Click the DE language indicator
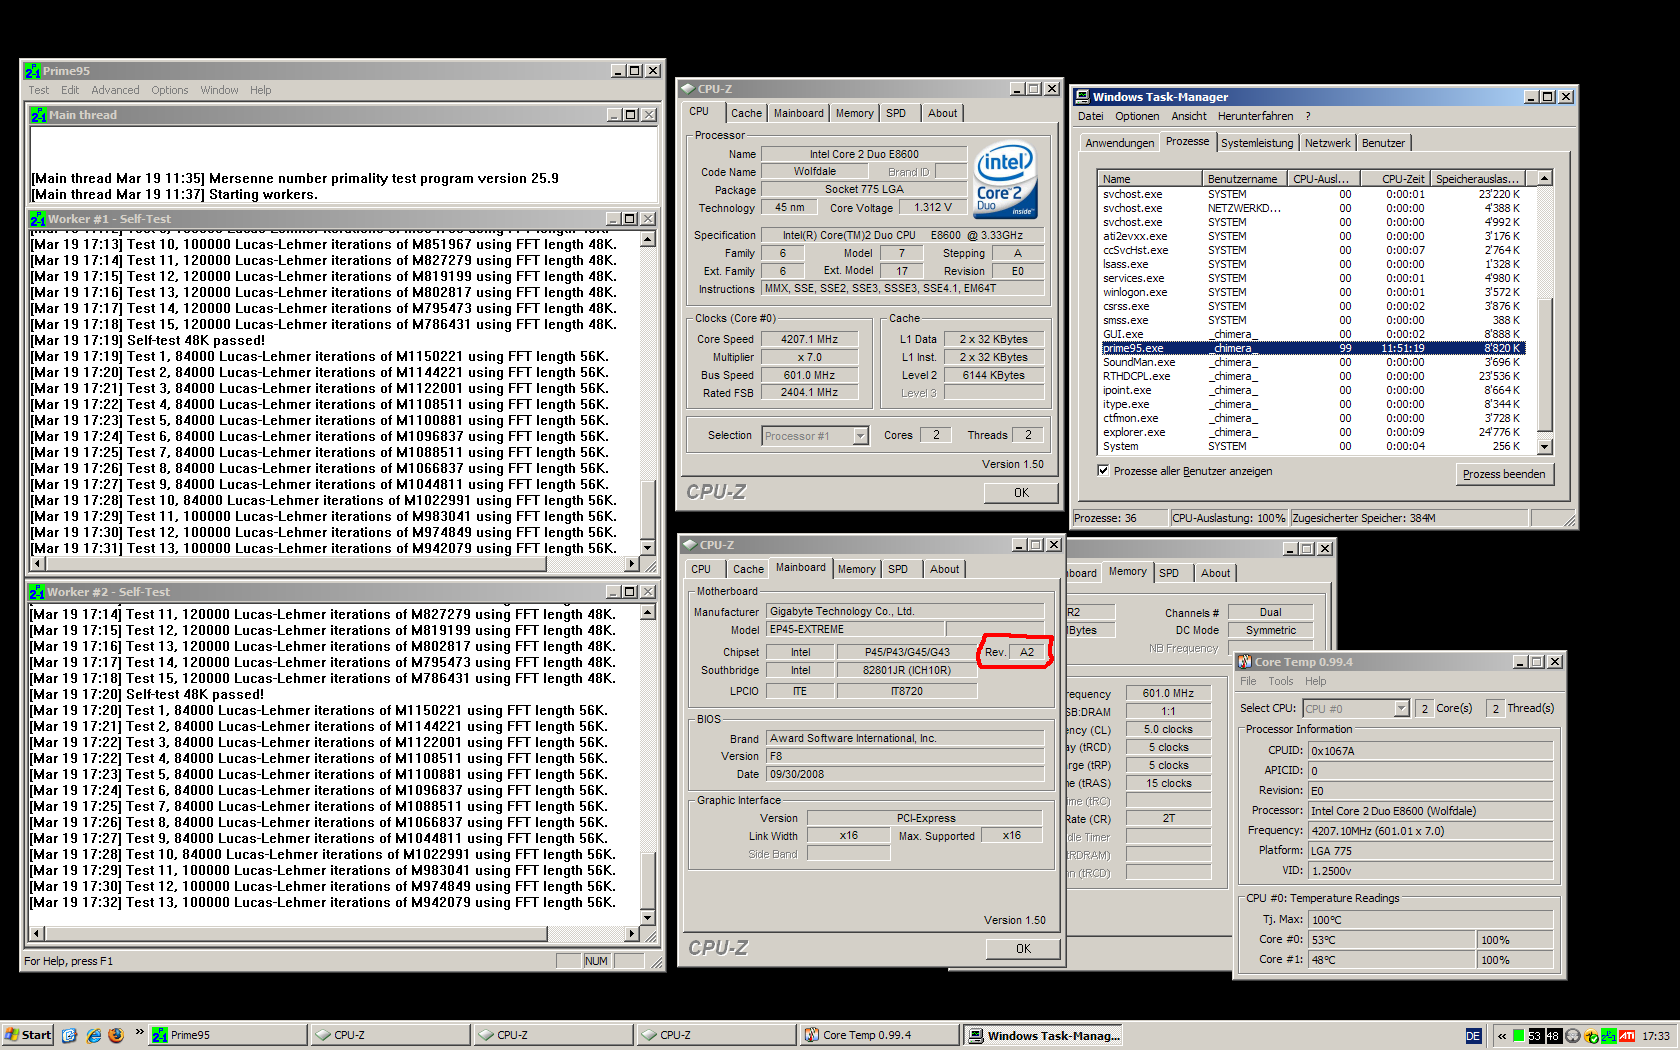 [1473, 1036]
